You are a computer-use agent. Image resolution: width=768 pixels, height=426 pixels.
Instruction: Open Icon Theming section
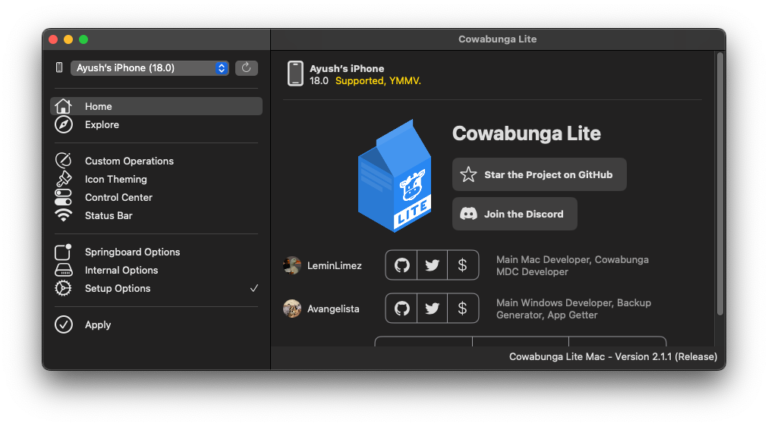[115, 179]
